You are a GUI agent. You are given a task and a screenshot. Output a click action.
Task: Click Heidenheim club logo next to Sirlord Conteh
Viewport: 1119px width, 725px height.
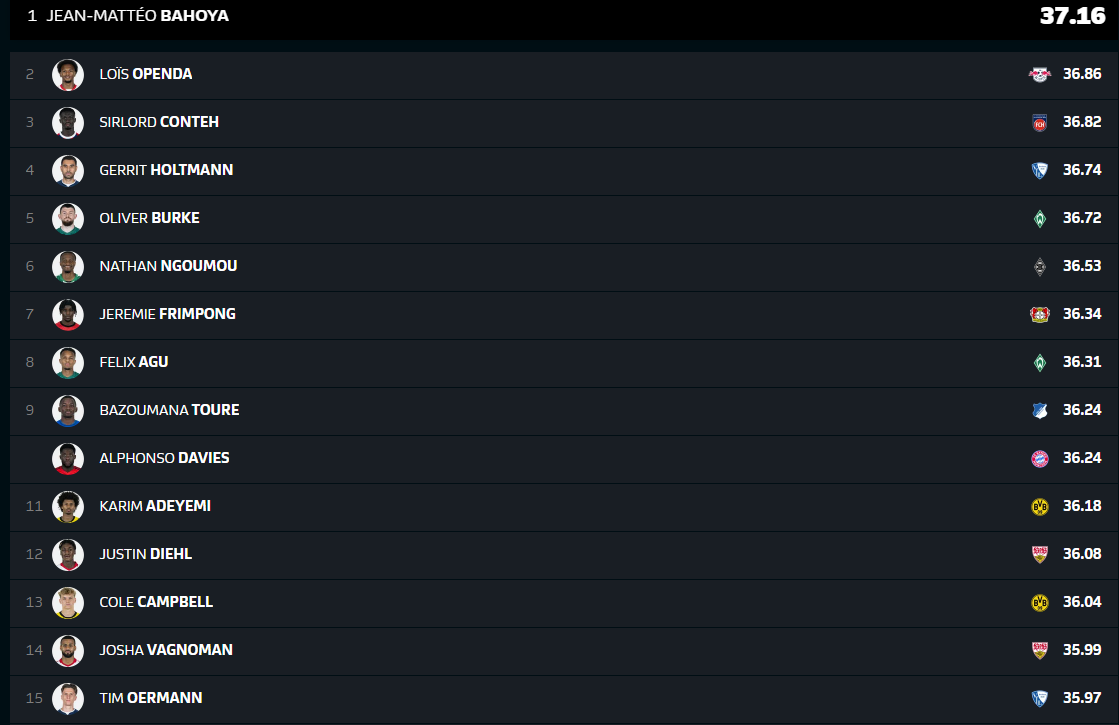pos(1040,123)
